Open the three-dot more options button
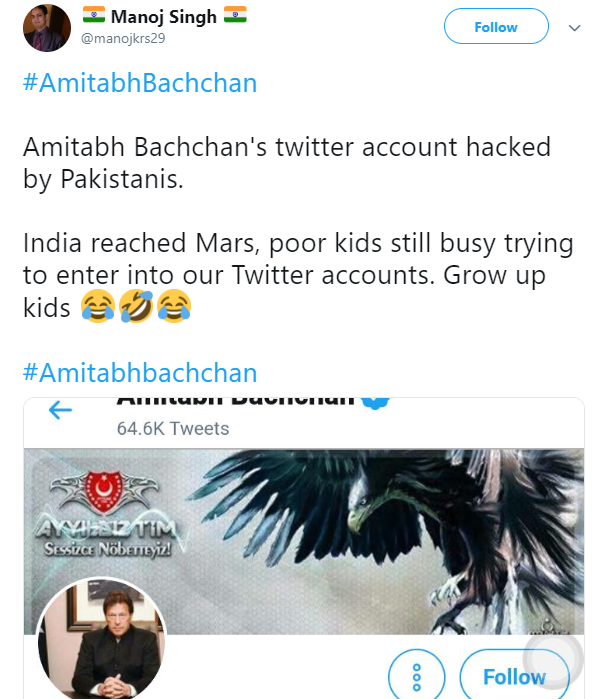Screen dimensions: 608x699 [416, 677]
